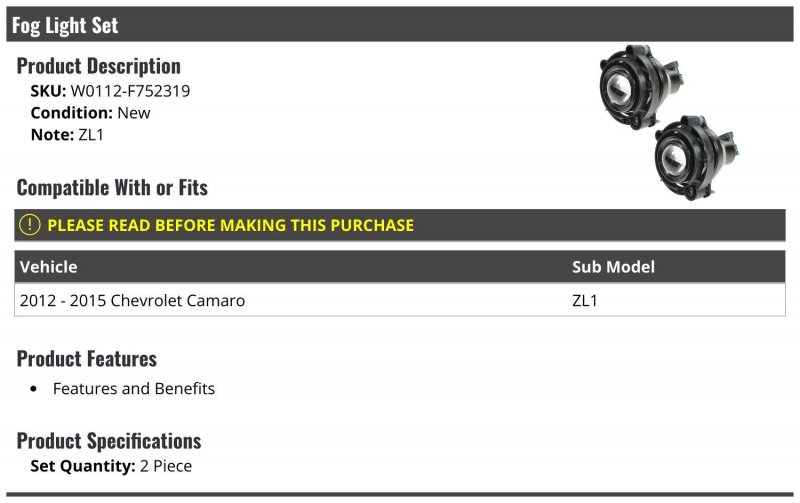Click the ZL1 sub model cell

(585, 300)
